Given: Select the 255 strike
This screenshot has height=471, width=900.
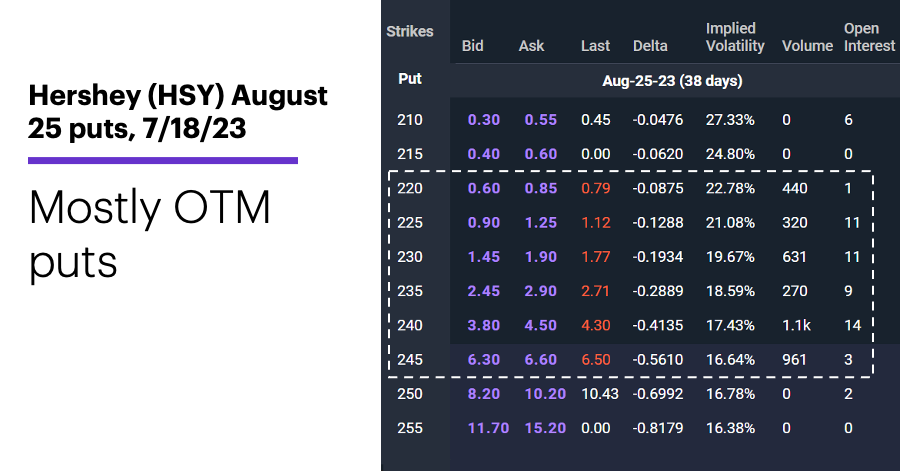Looking at the screenshot, I should 410,428.
